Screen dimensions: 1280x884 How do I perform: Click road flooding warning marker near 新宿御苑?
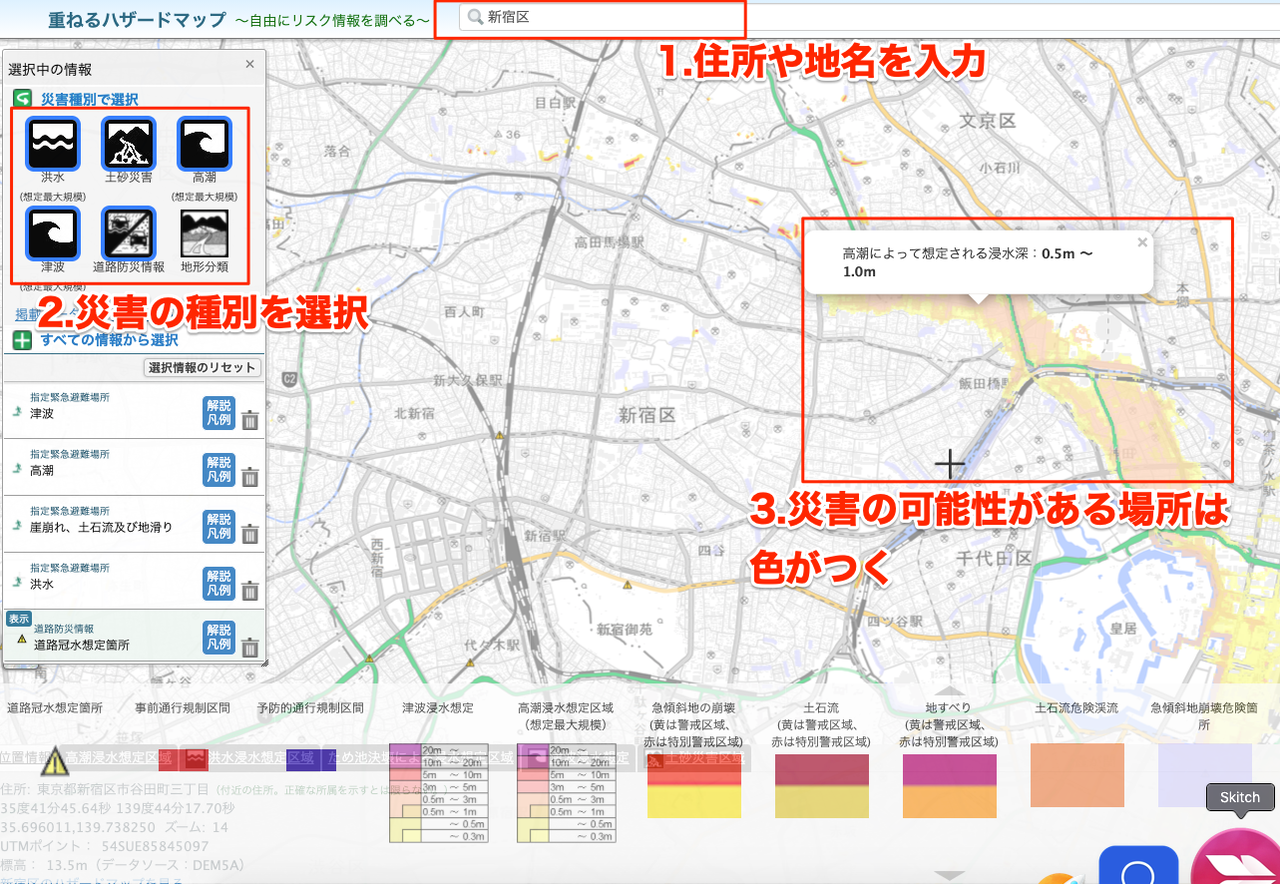627,585
